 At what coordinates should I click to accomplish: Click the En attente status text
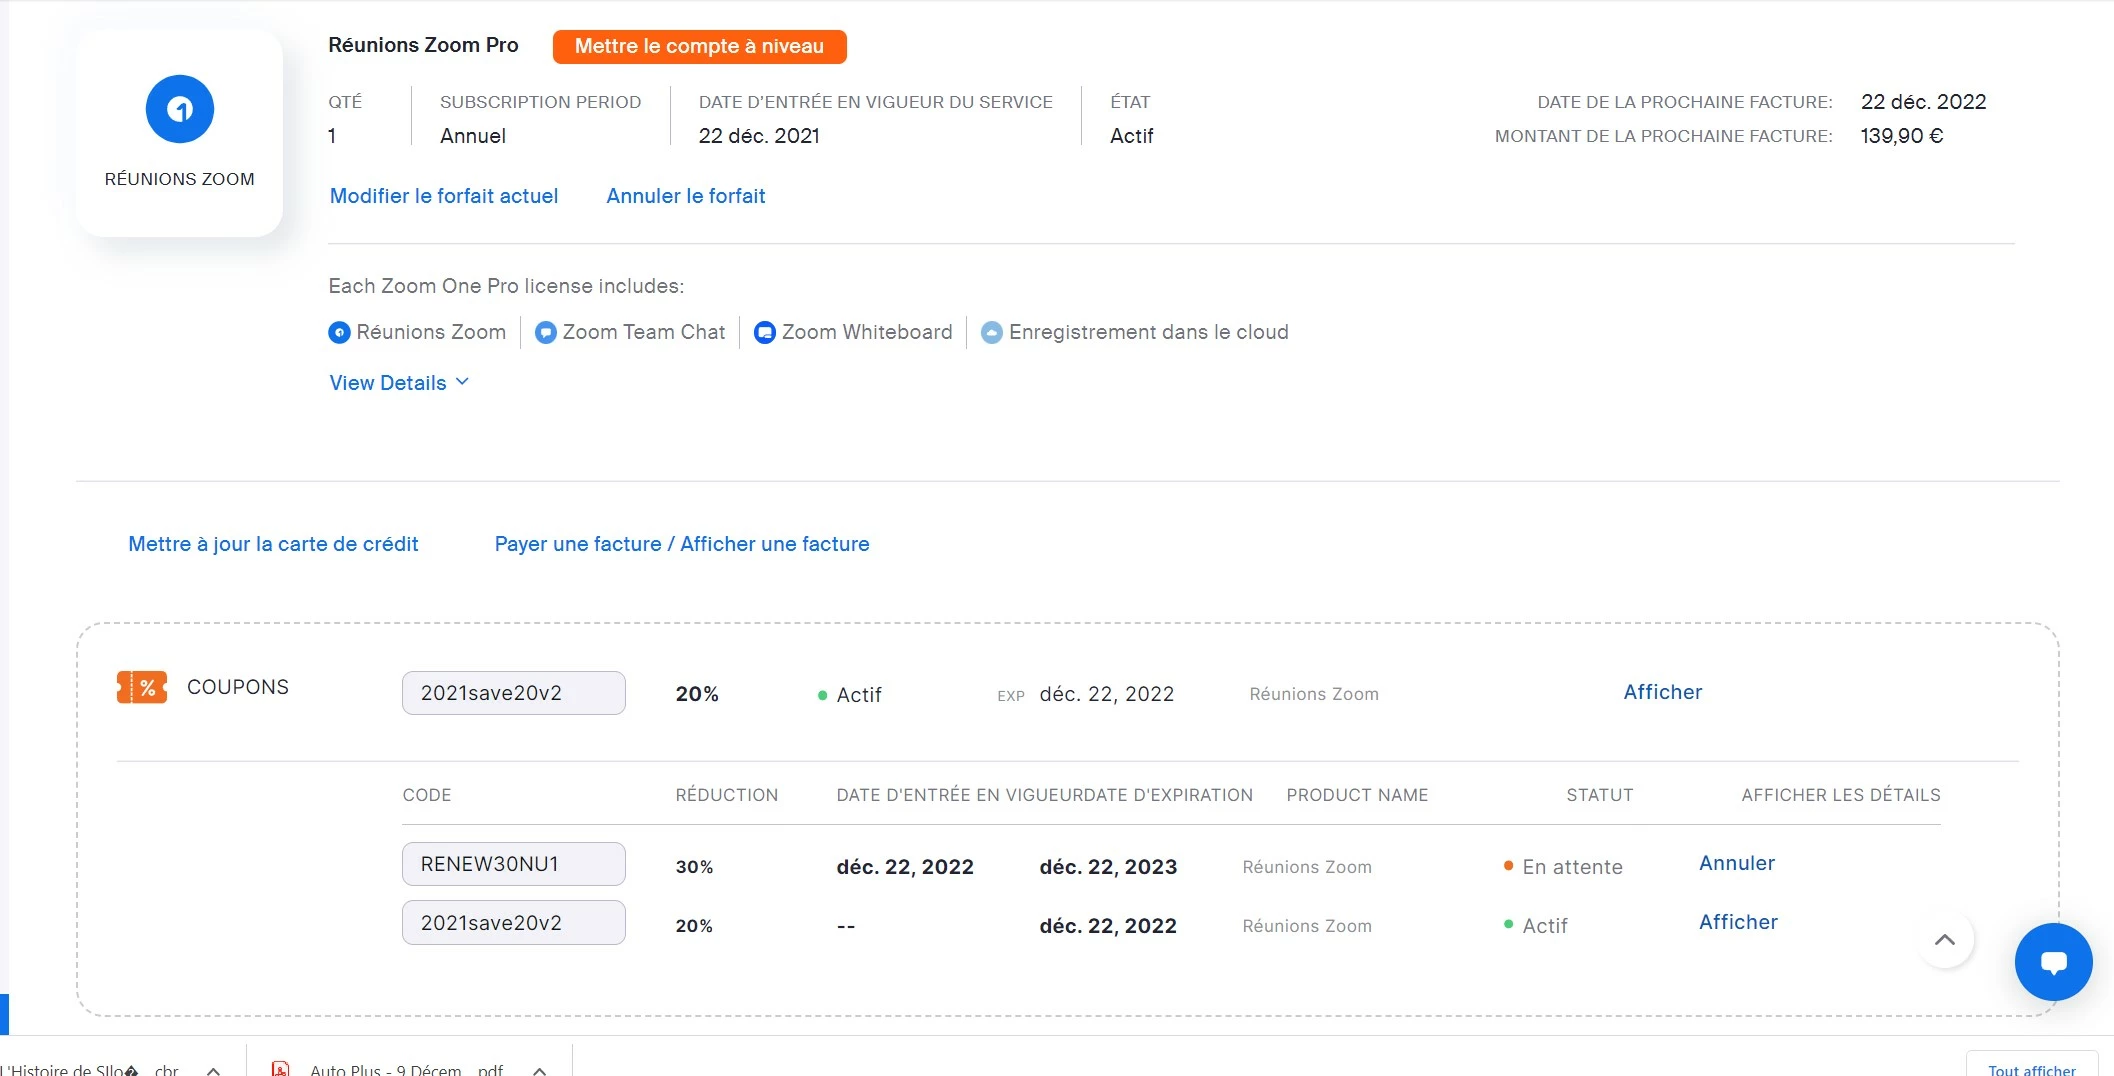(1572, 867)
